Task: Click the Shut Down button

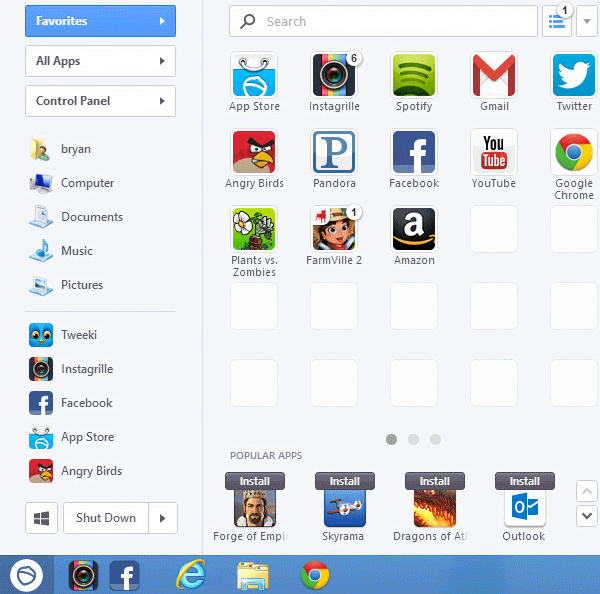Action: point(106,518)
